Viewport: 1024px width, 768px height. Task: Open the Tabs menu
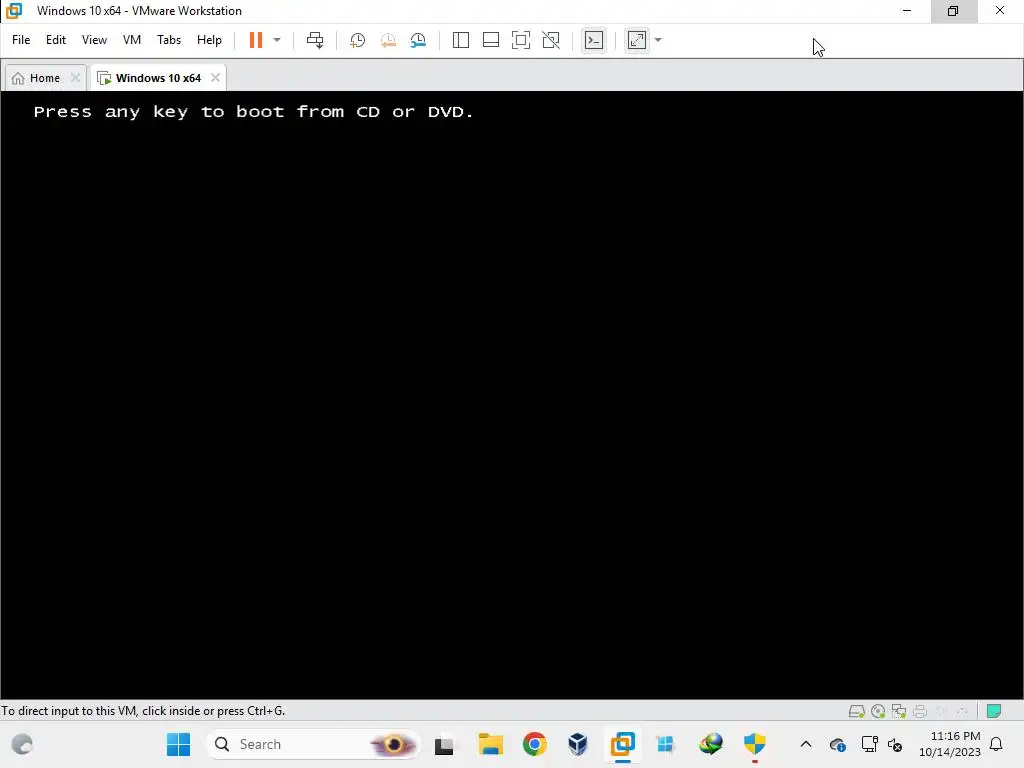pyautogui.click(x=168, y=40)
